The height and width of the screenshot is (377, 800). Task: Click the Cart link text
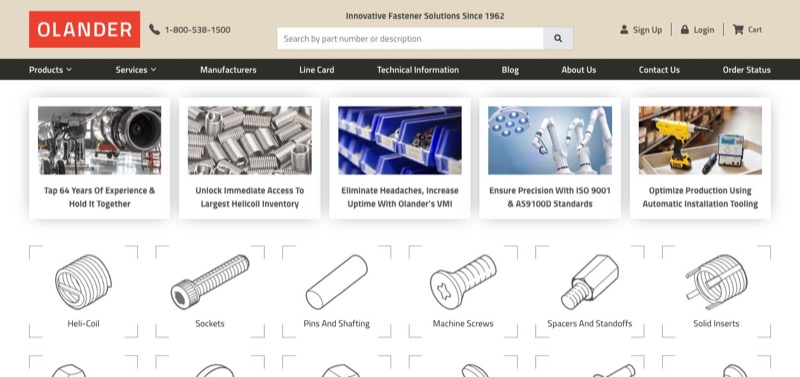(755, 30)
